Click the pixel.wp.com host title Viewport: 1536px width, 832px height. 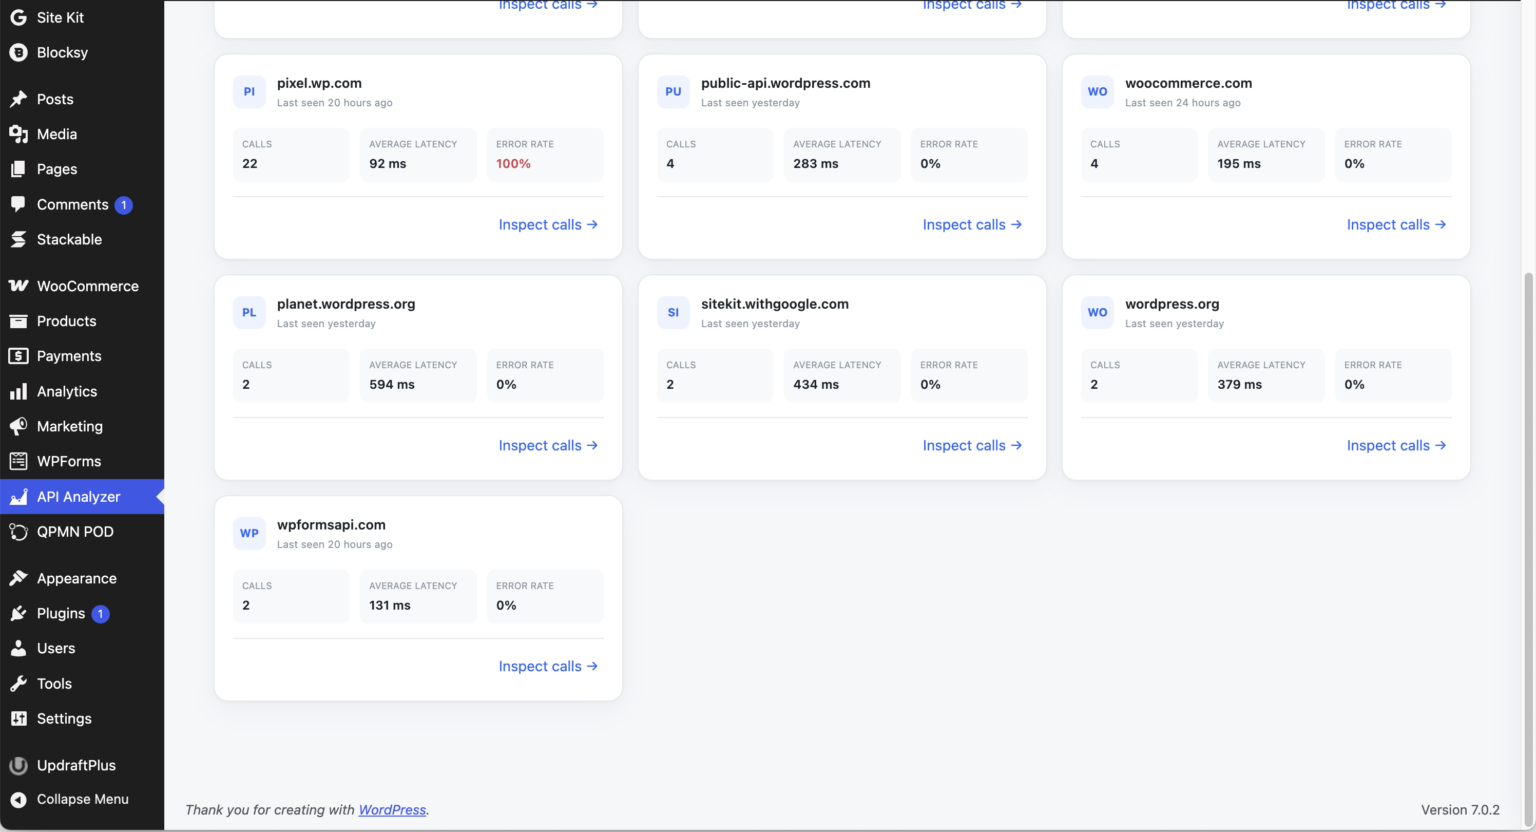tap(319, 83)
